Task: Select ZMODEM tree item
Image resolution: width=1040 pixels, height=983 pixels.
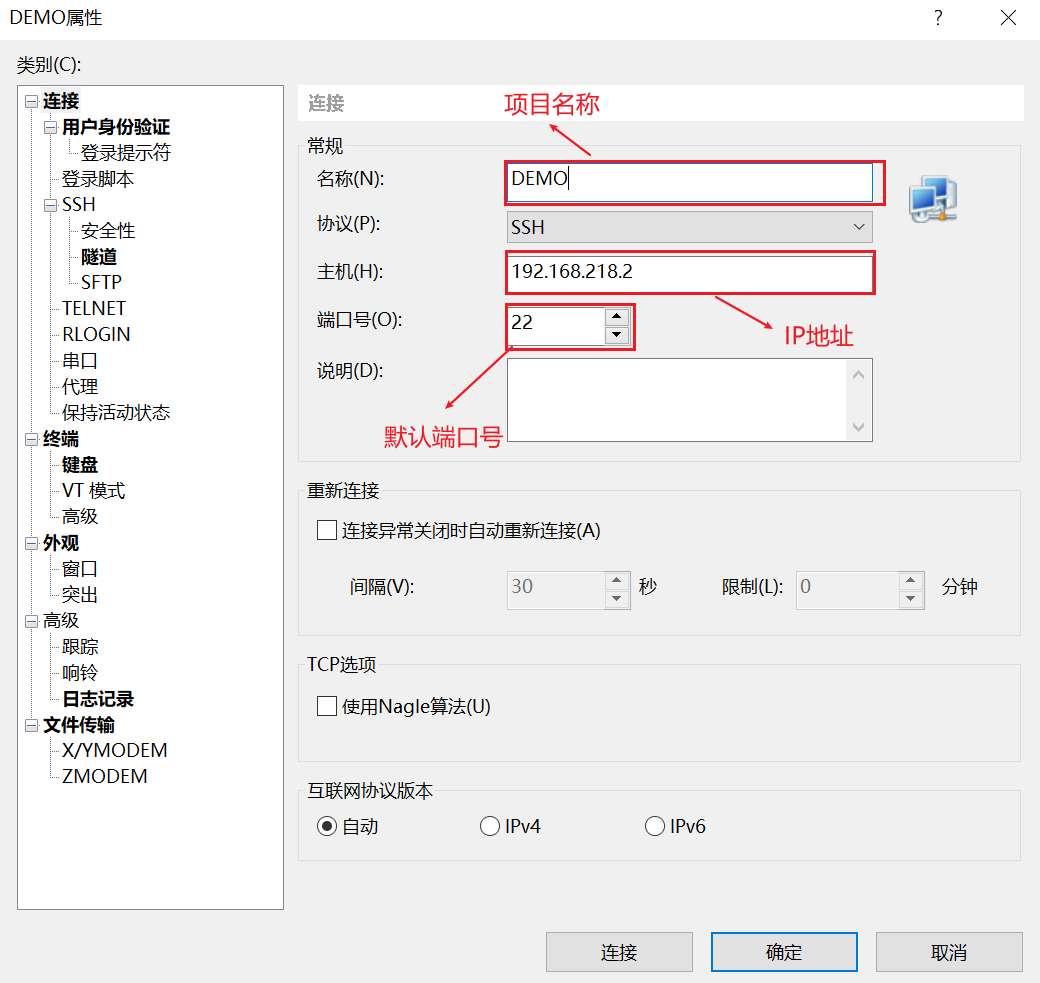Action: [x=105, y=777]
